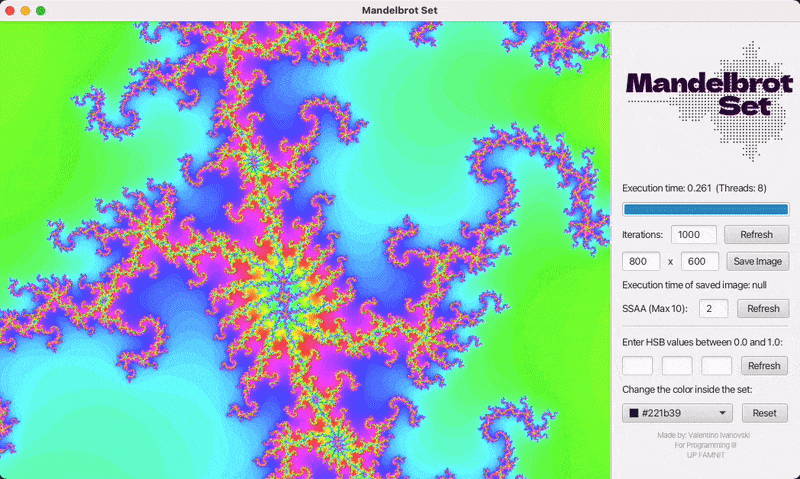Viewport: 800px width, 479px height.
Task: Focus the width field showing 800
Action: pos(641,261)
